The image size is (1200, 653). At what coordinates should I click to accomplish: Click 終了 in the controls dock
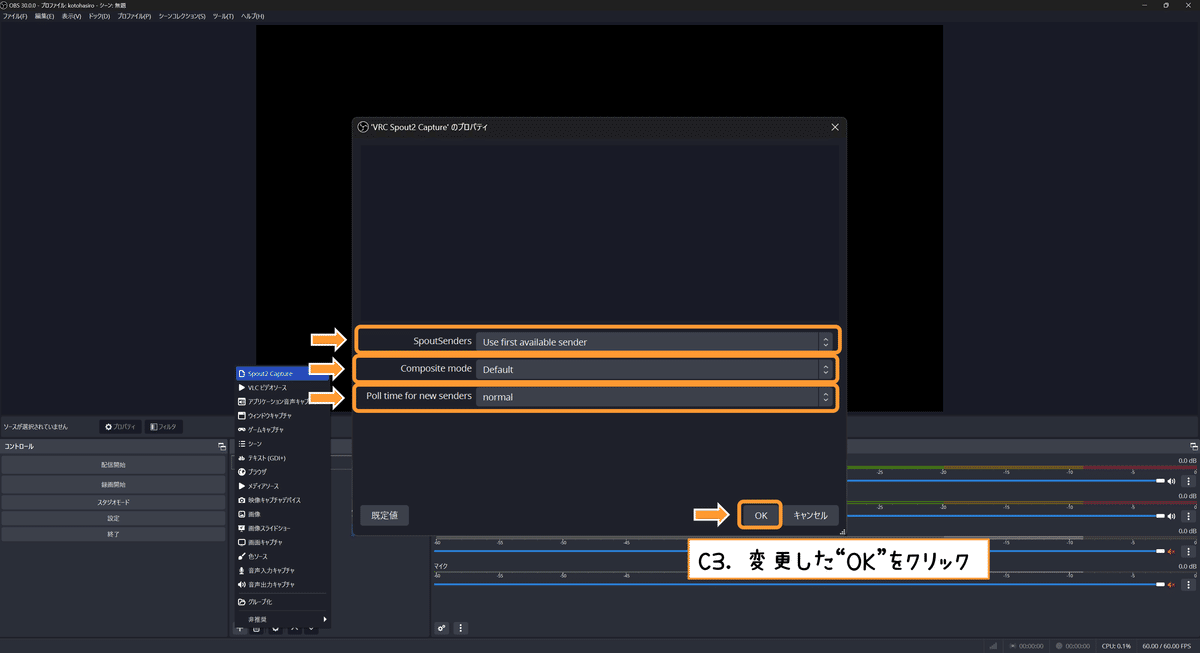[113, 534]
